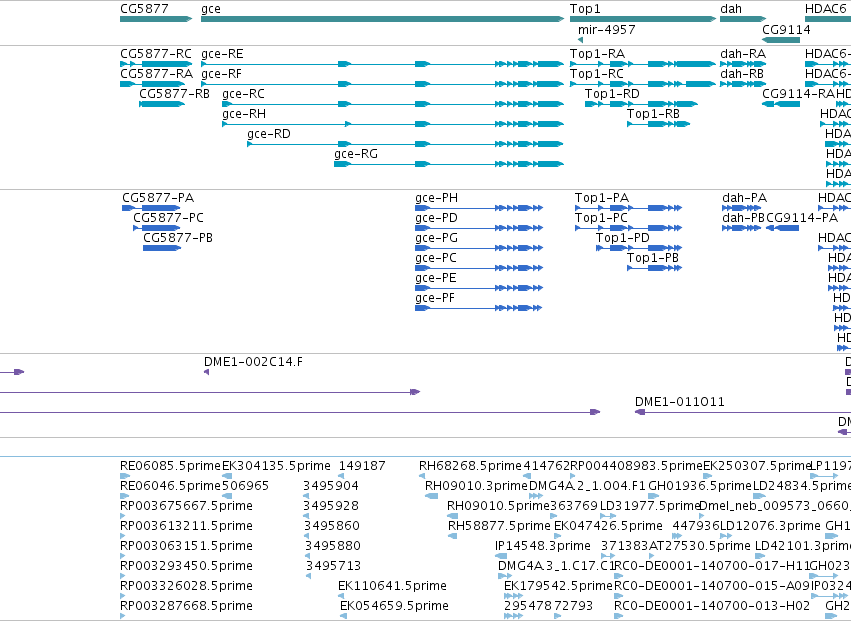Click the Top1-PC protein feature
Viewport: 851px width, 621px height.
tap(628, 228)
